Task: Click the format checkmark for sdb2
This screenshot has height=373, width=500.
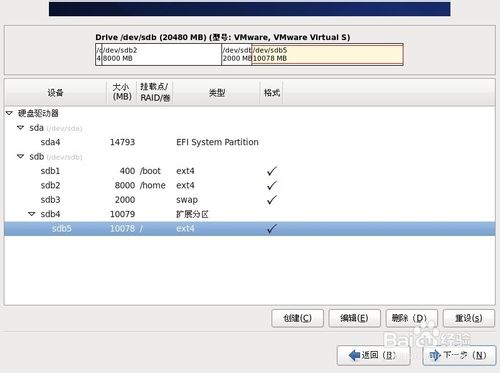Action: point(272,185)
